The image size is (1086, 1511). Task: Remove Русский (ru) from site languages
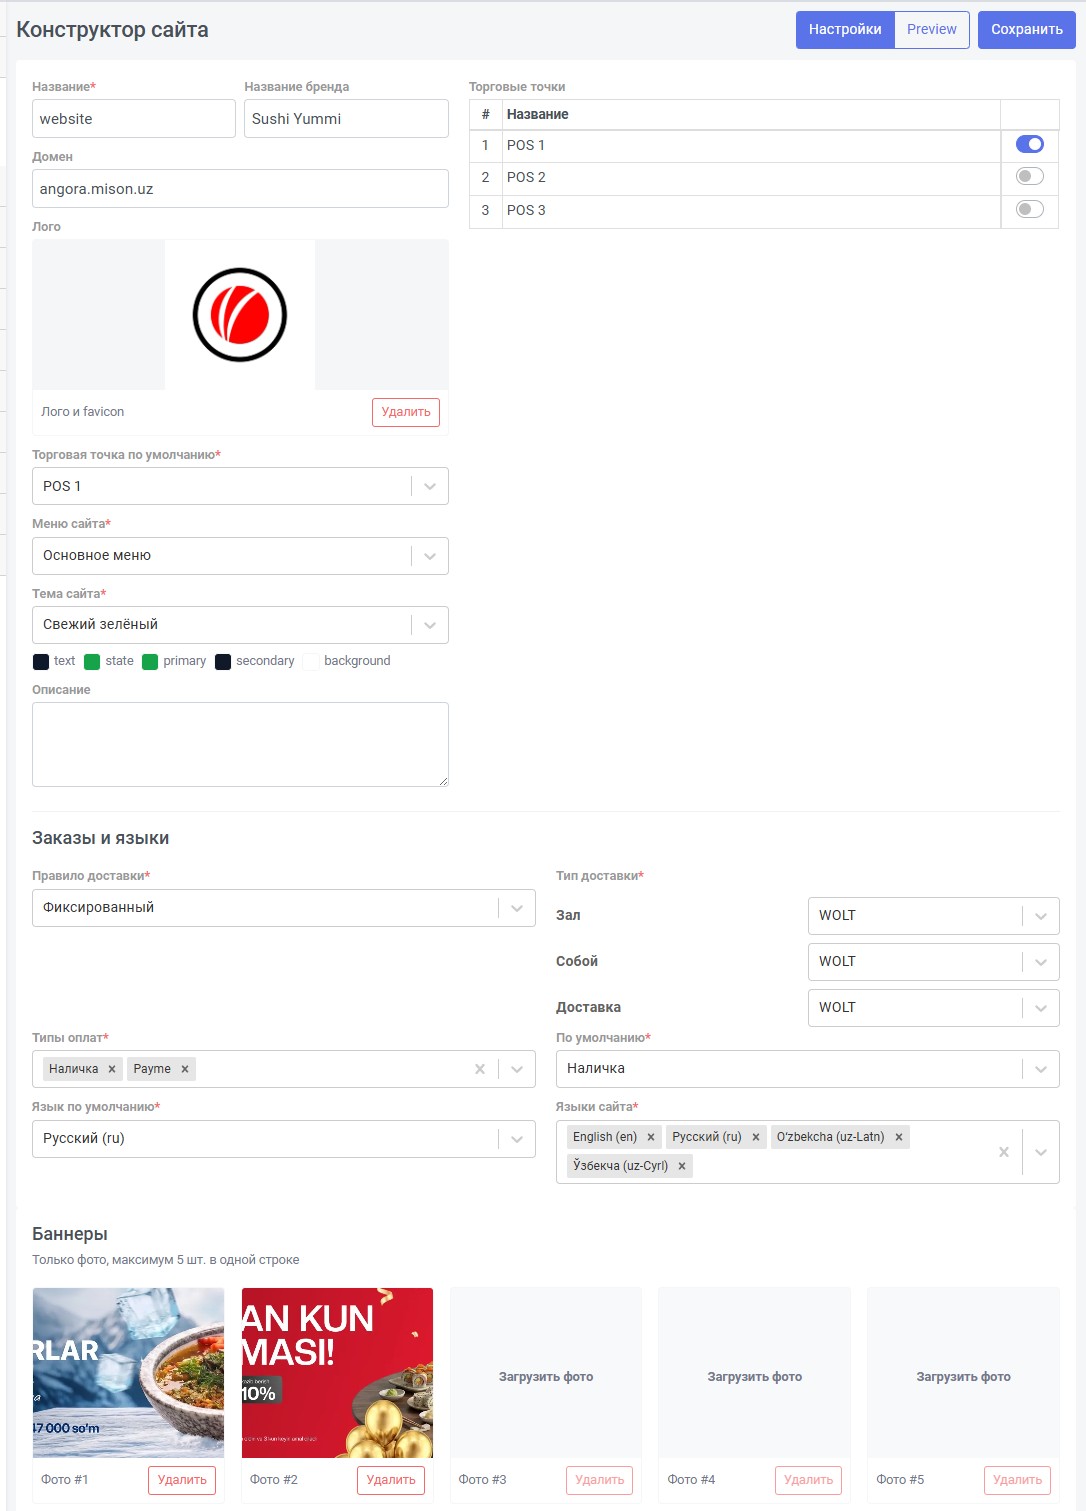tap(756, 1137)
